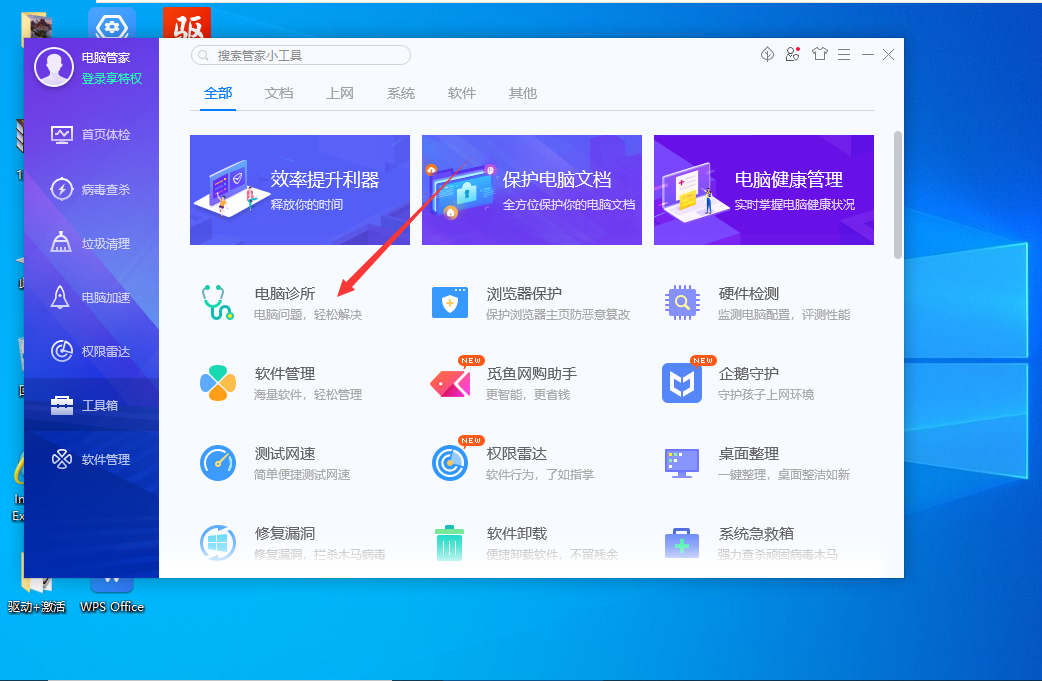Open 软件管理 in the left sidebar
Screen dimensions: 1042x681
91,459
